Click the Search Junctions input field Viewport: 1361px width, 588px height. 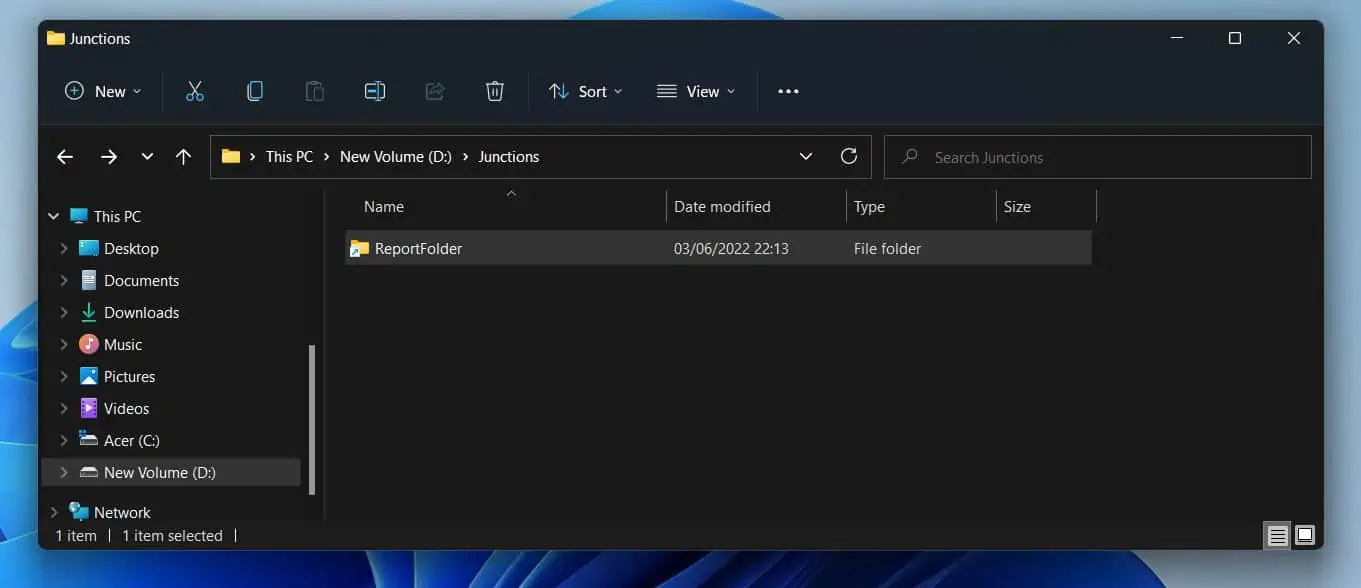click(x=1098, y=157)
